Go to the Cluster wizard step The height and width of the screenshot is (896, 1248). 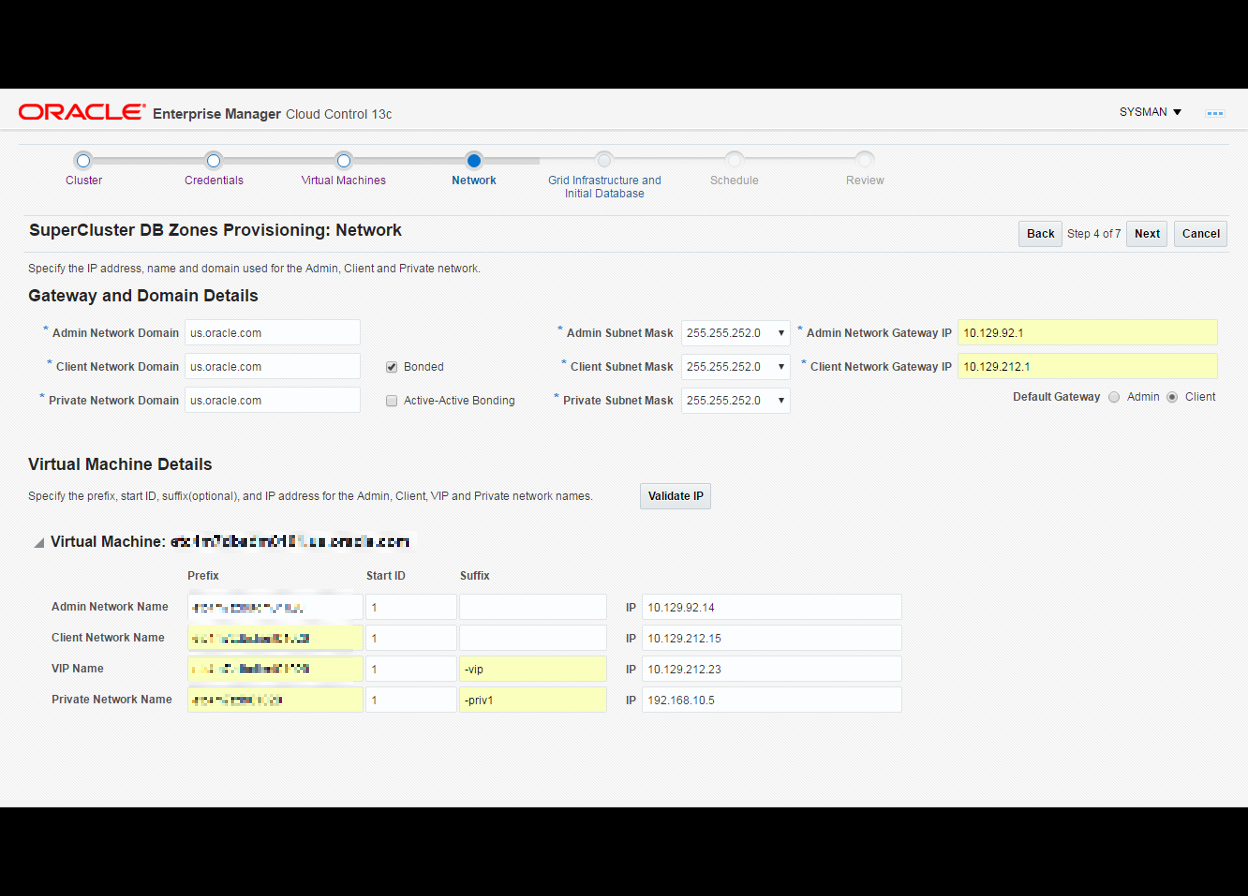coord(84,180)
